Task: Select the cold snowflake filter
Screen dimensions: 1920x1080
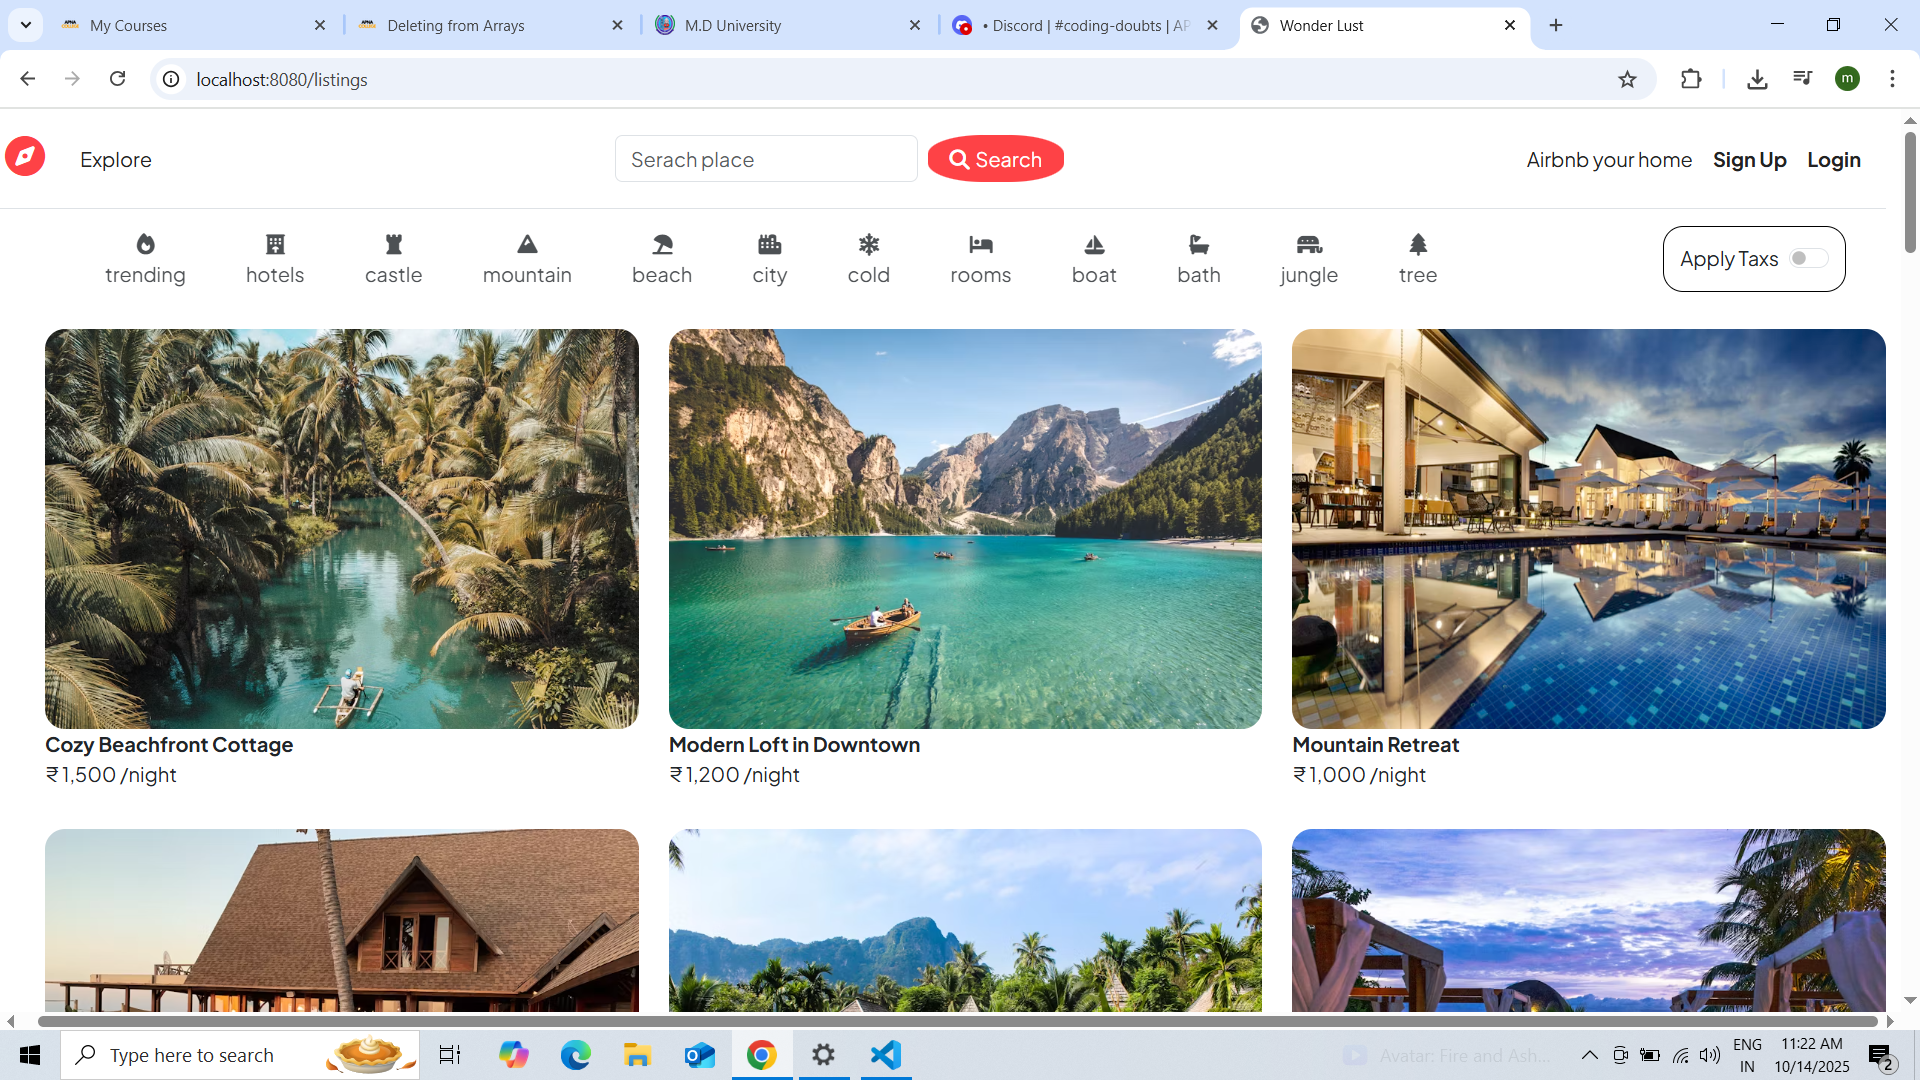Action: (869, 244)
